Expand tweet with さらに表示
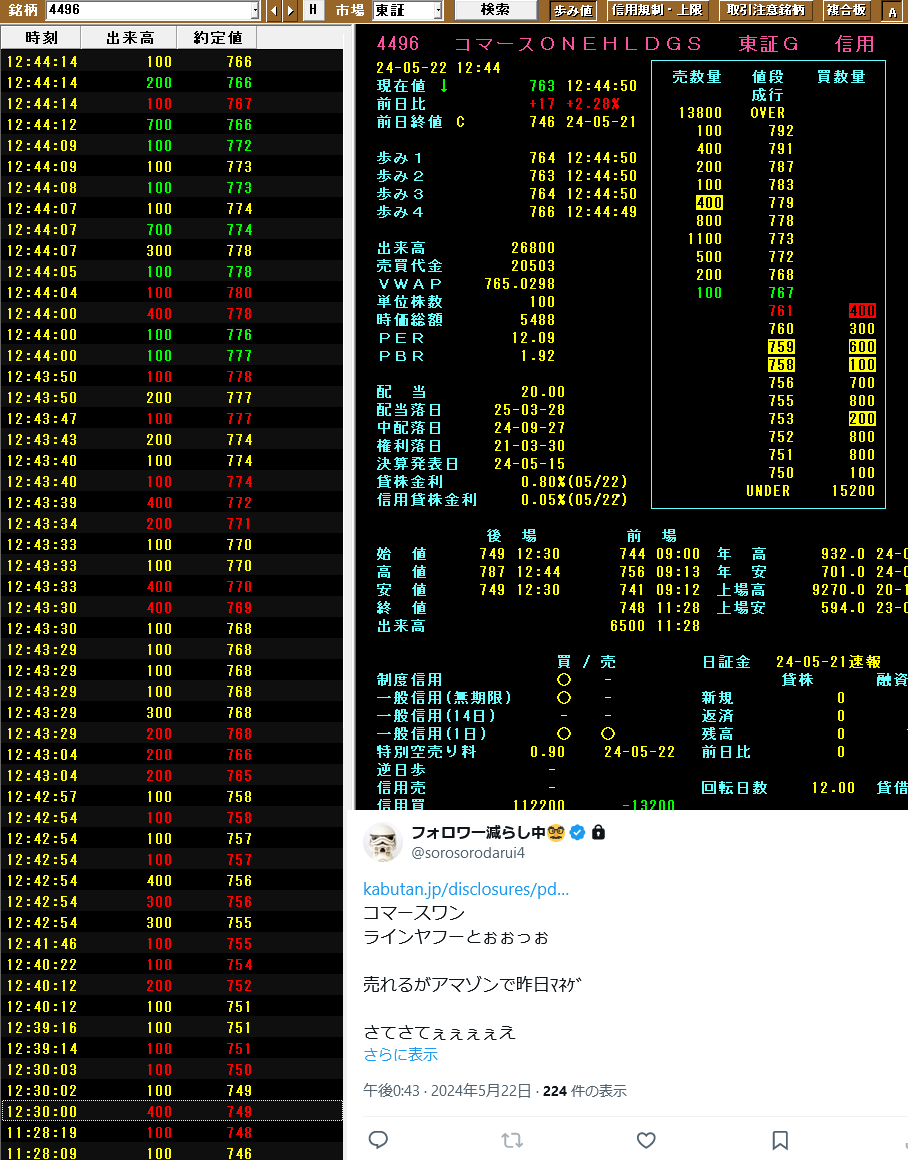 tap(400, 1055)
